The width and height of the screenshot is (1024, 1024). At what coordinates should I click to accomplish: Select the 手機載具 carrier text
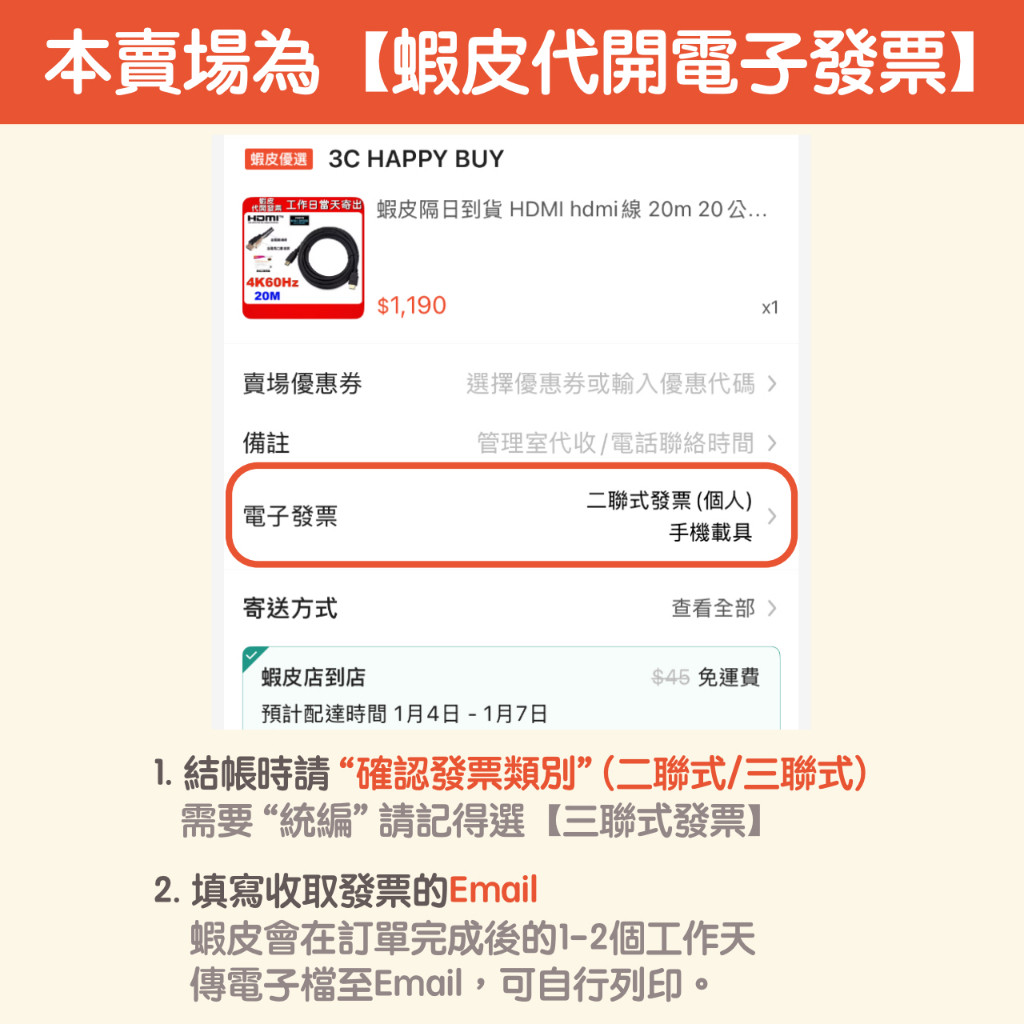(711, 532)
